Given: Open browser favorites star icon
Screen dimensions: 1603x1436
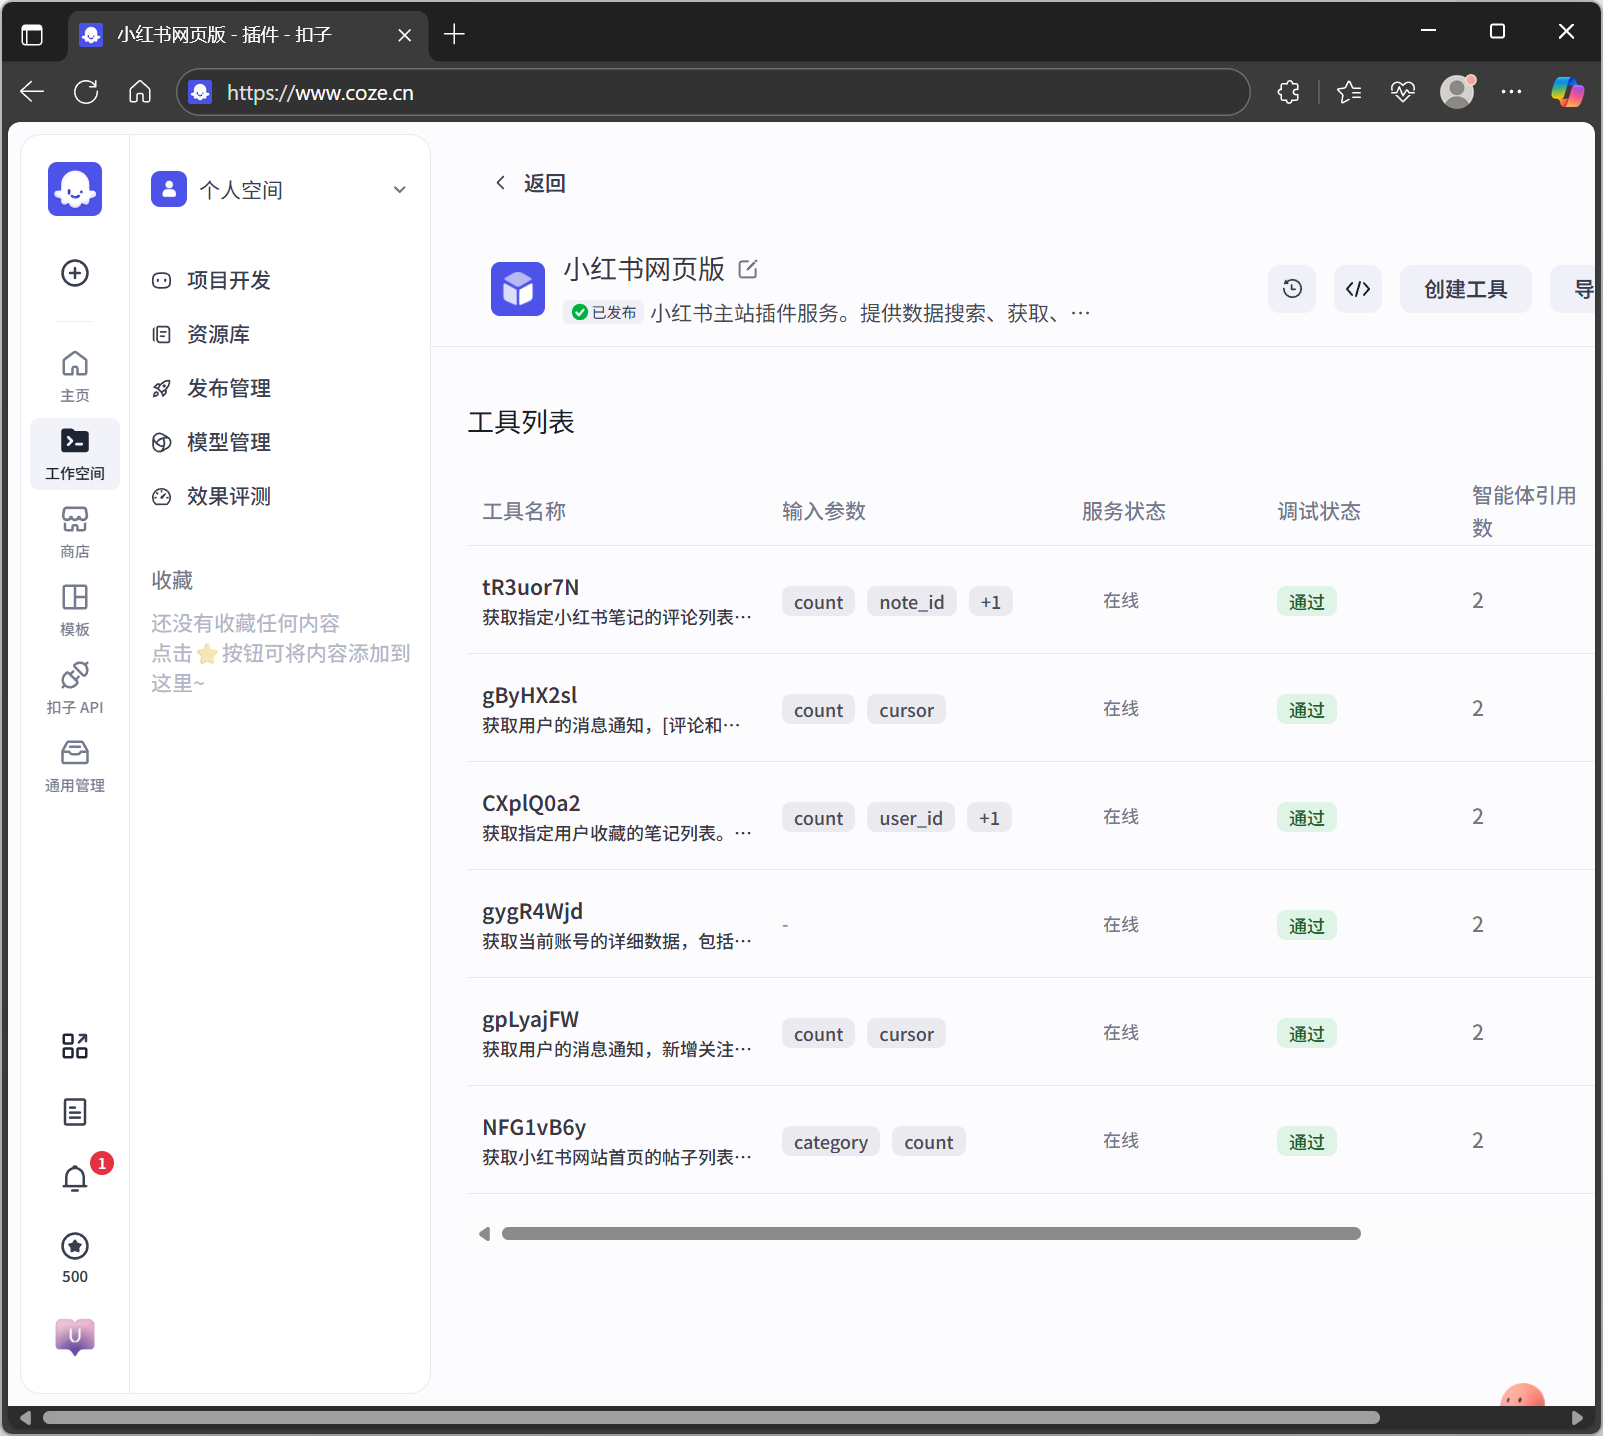Looking at the screenshot, I should pyautogui.click(x=1349, y=92).
